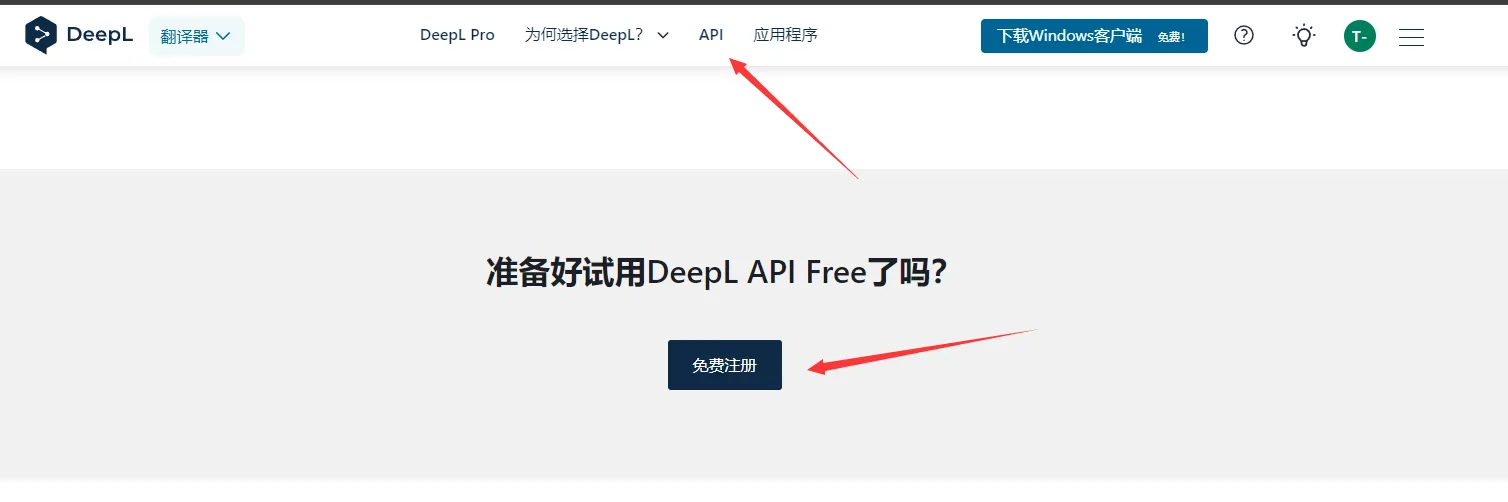Select 应用程序 in the navigation bar
The height and width of the screenshot is (502, 1508).
pos(785,35)
